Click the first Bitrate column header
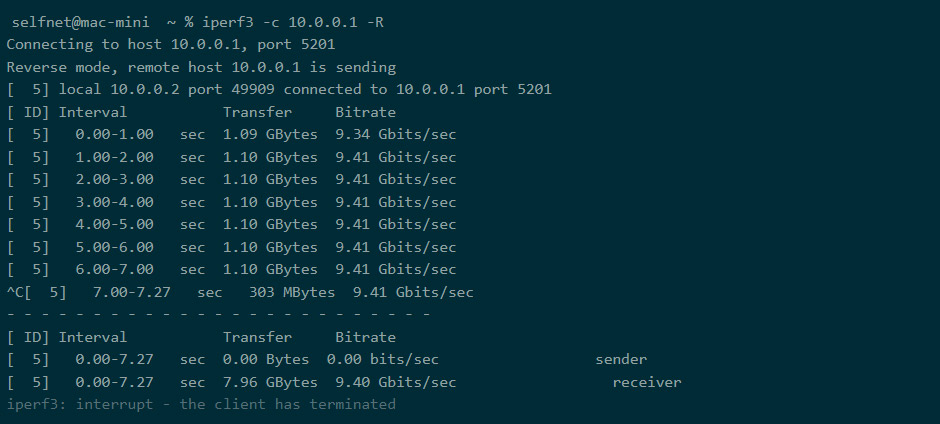Screen dimensions: 940x424 pyautogui.click(x=366, y=112)
